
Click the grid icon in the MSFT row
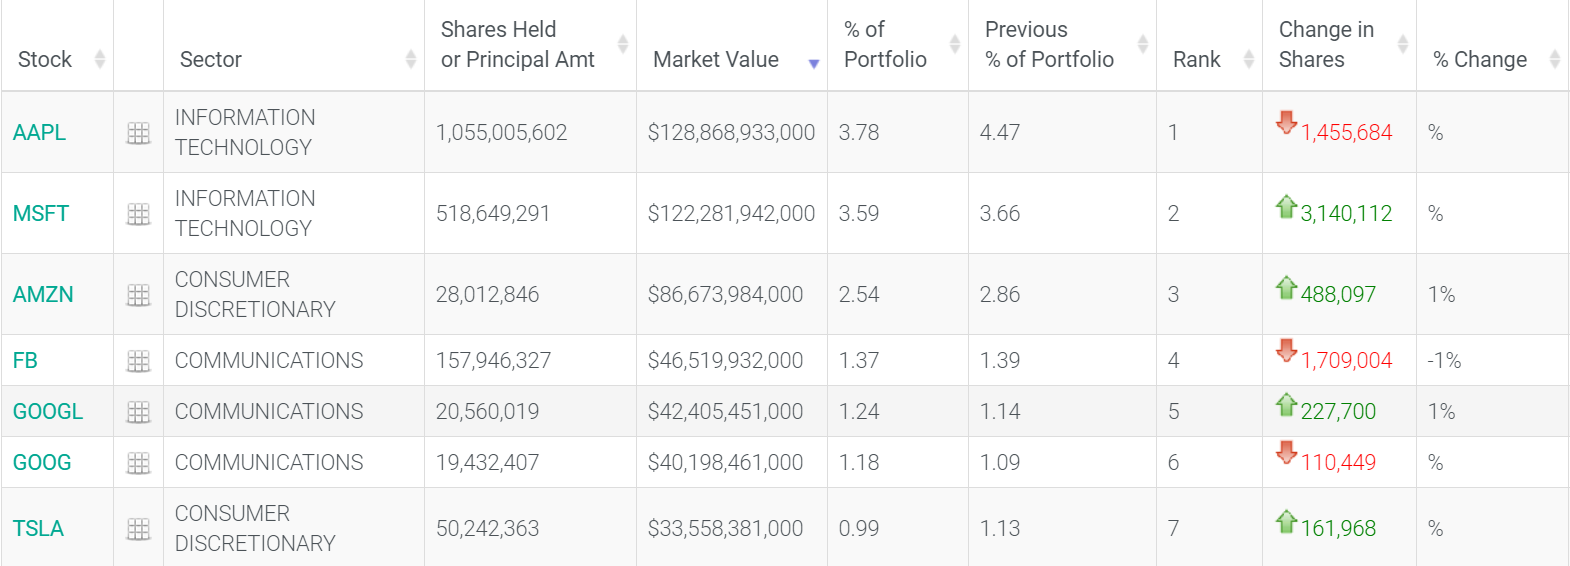pyautogui.click(x=138, y=214)
